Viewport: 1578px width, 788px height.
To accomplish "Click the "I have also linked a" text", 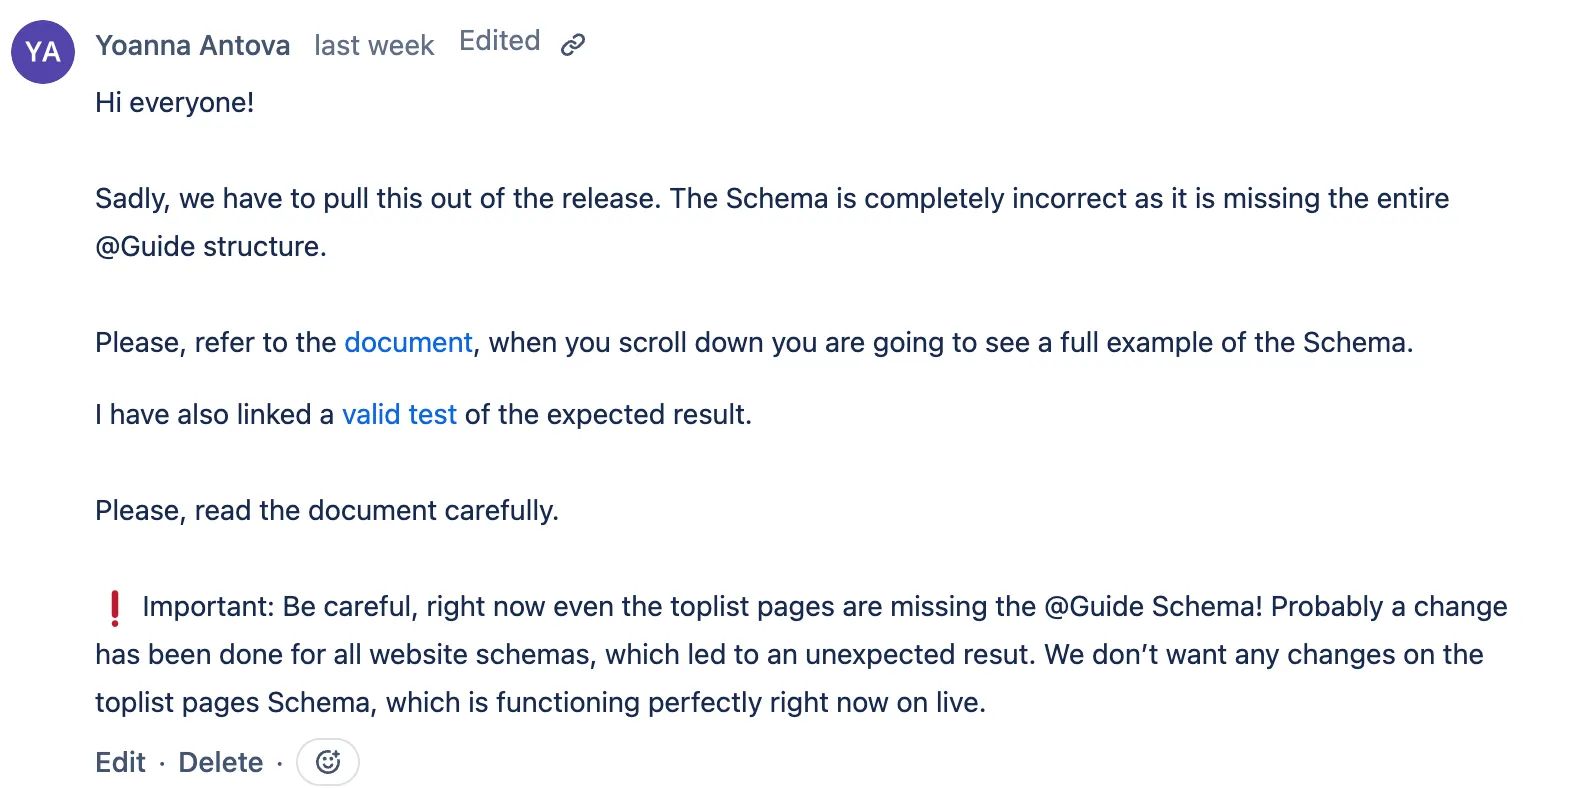I will (214, 415).
